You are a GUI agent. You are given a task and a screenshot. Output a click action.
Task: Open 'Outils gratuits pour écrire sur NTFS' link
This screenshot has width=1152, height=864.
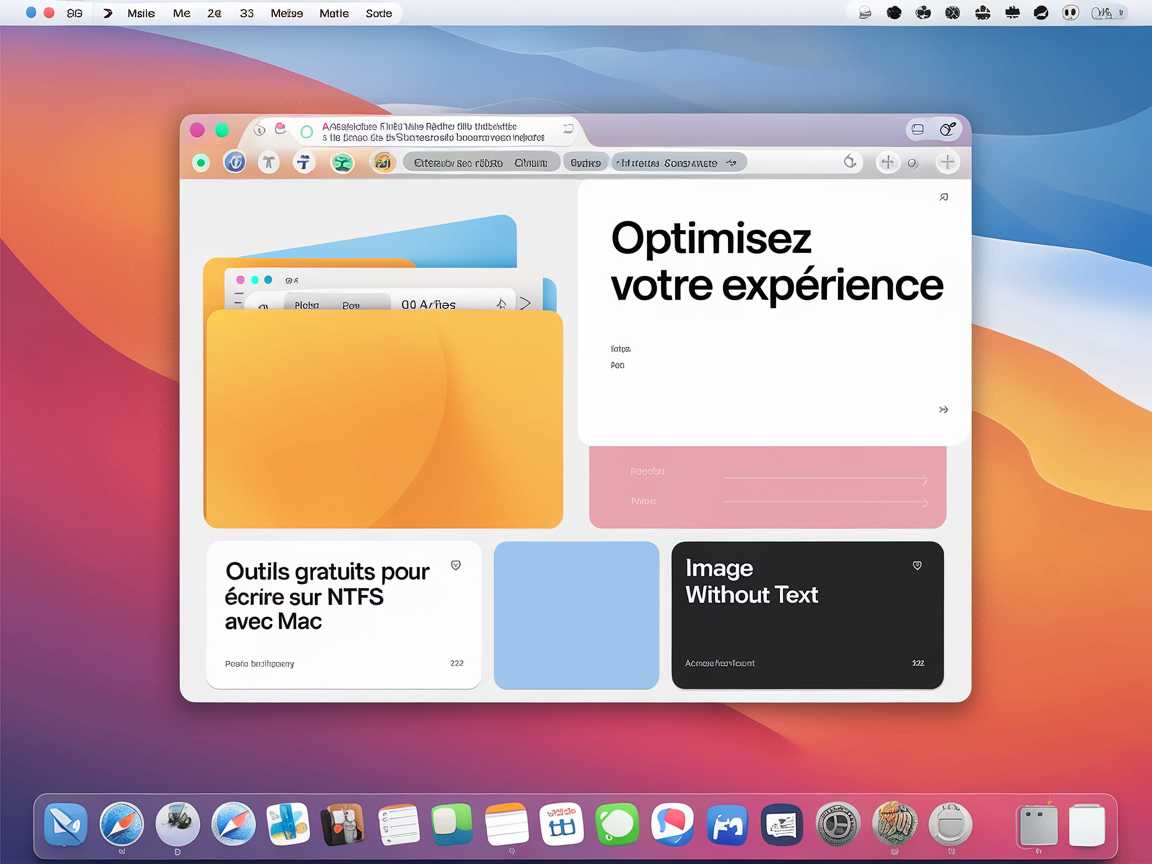(x=327, y=596)
